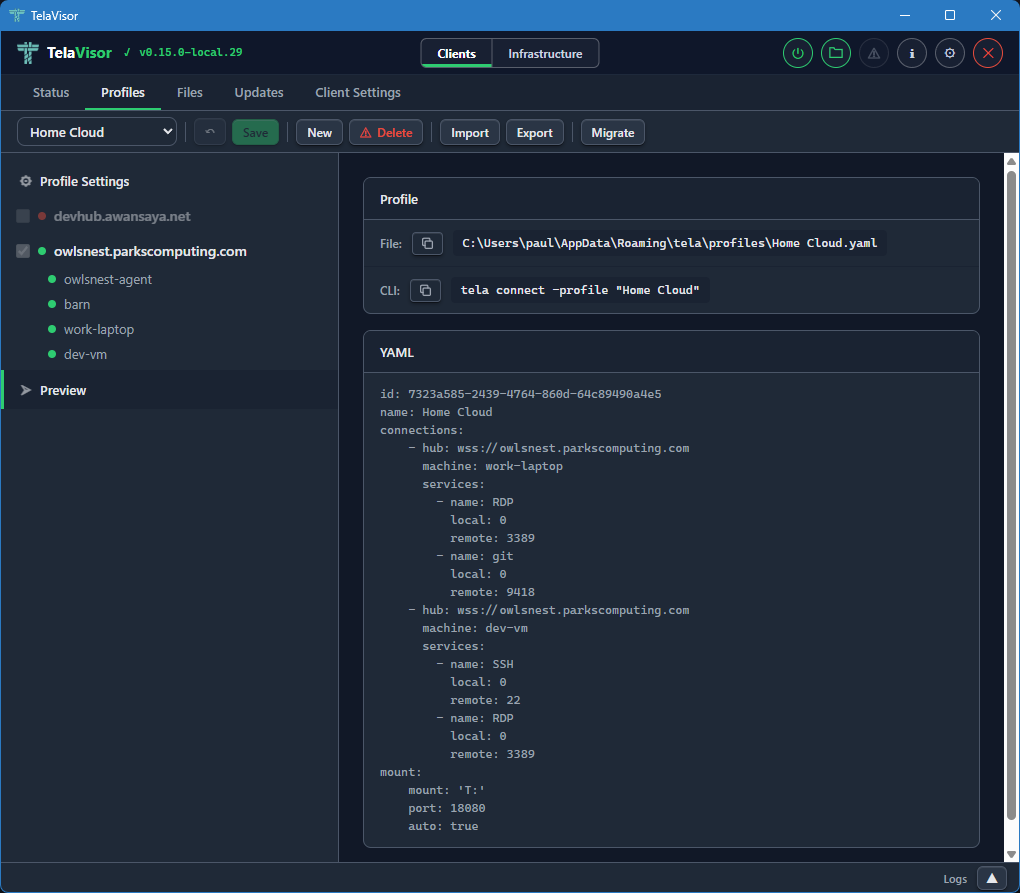
Task: Open the Status tab
Action: point(51,92)
